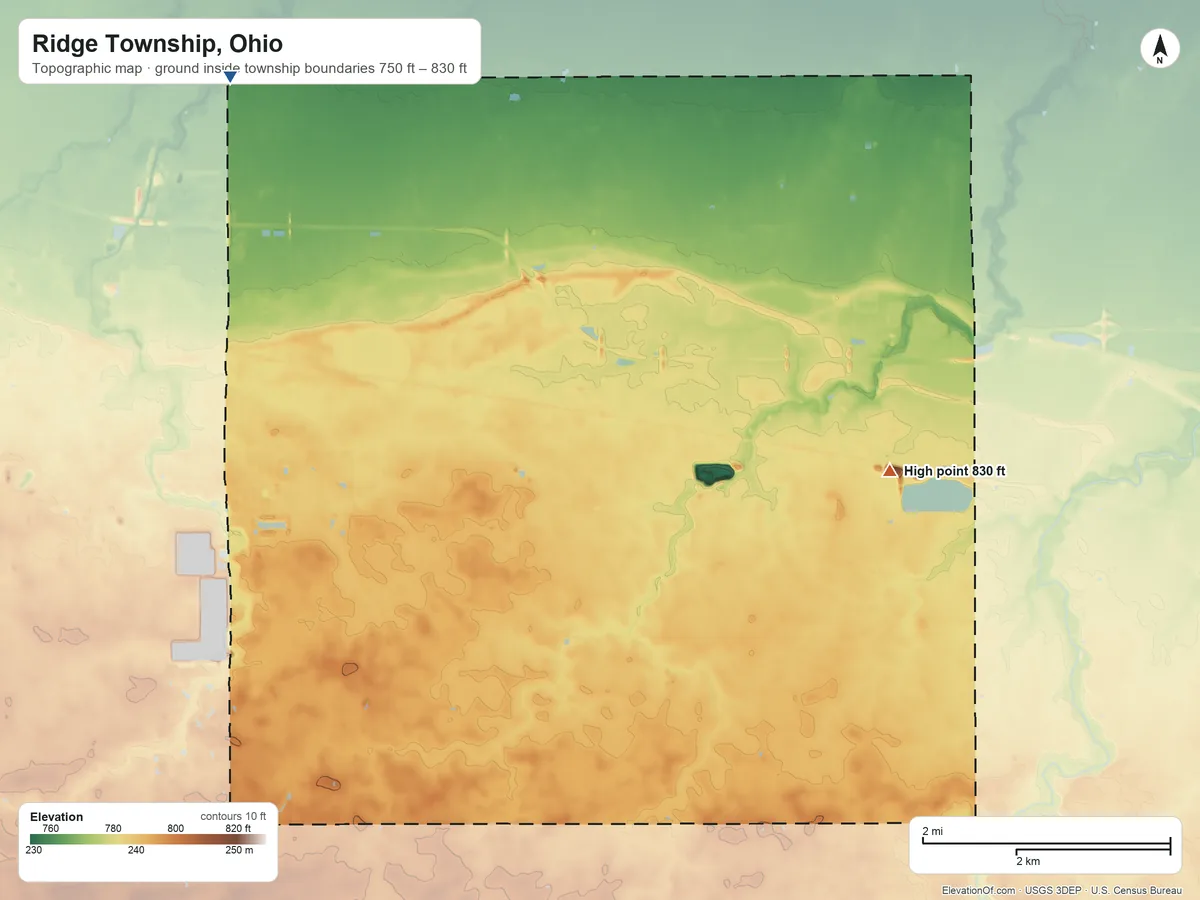Click the blue reservoir beside the high point

[936, 495]
